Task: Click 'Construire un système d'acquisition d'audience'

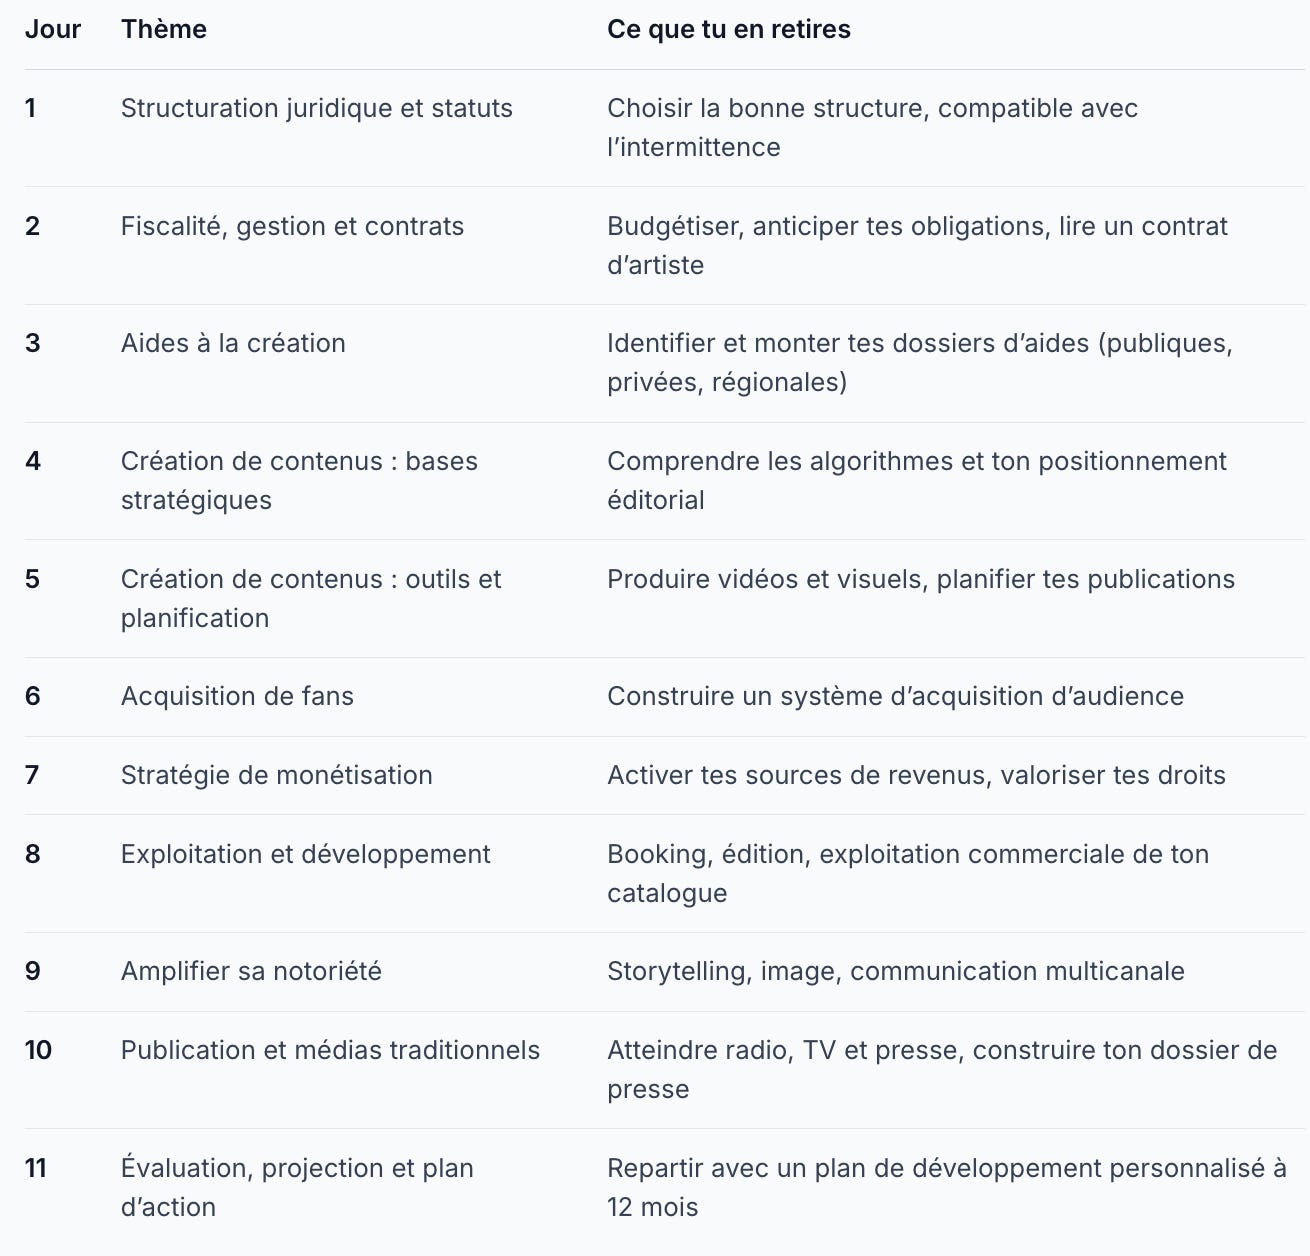Action: [x=896, y=696]
